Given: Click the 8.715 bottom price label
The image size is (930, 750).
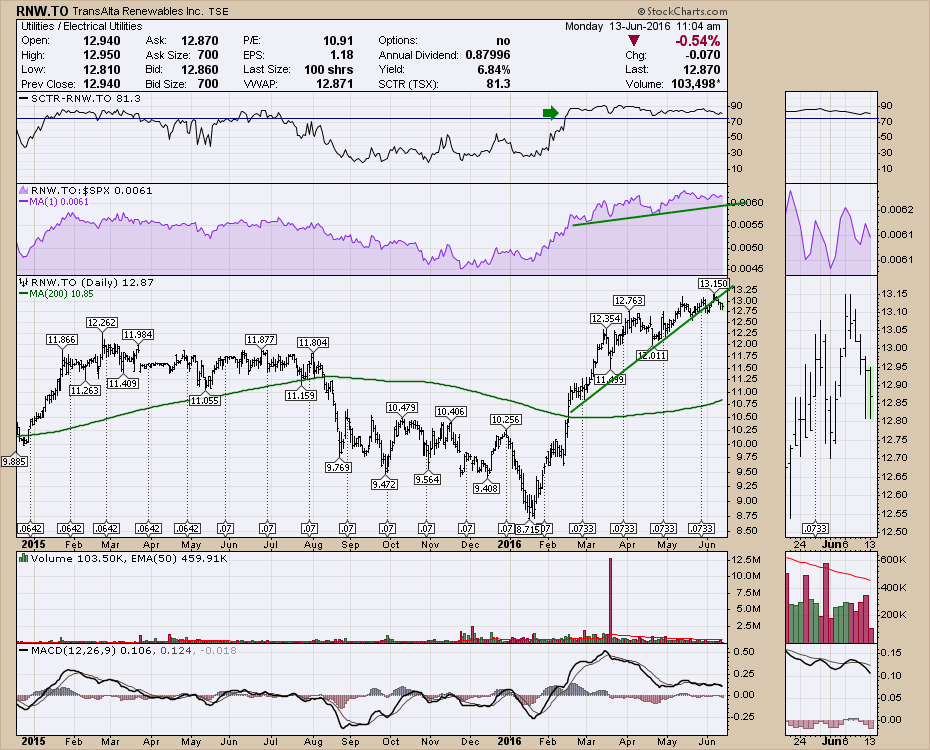Looking at the screenshot, I should click(528, 528).
